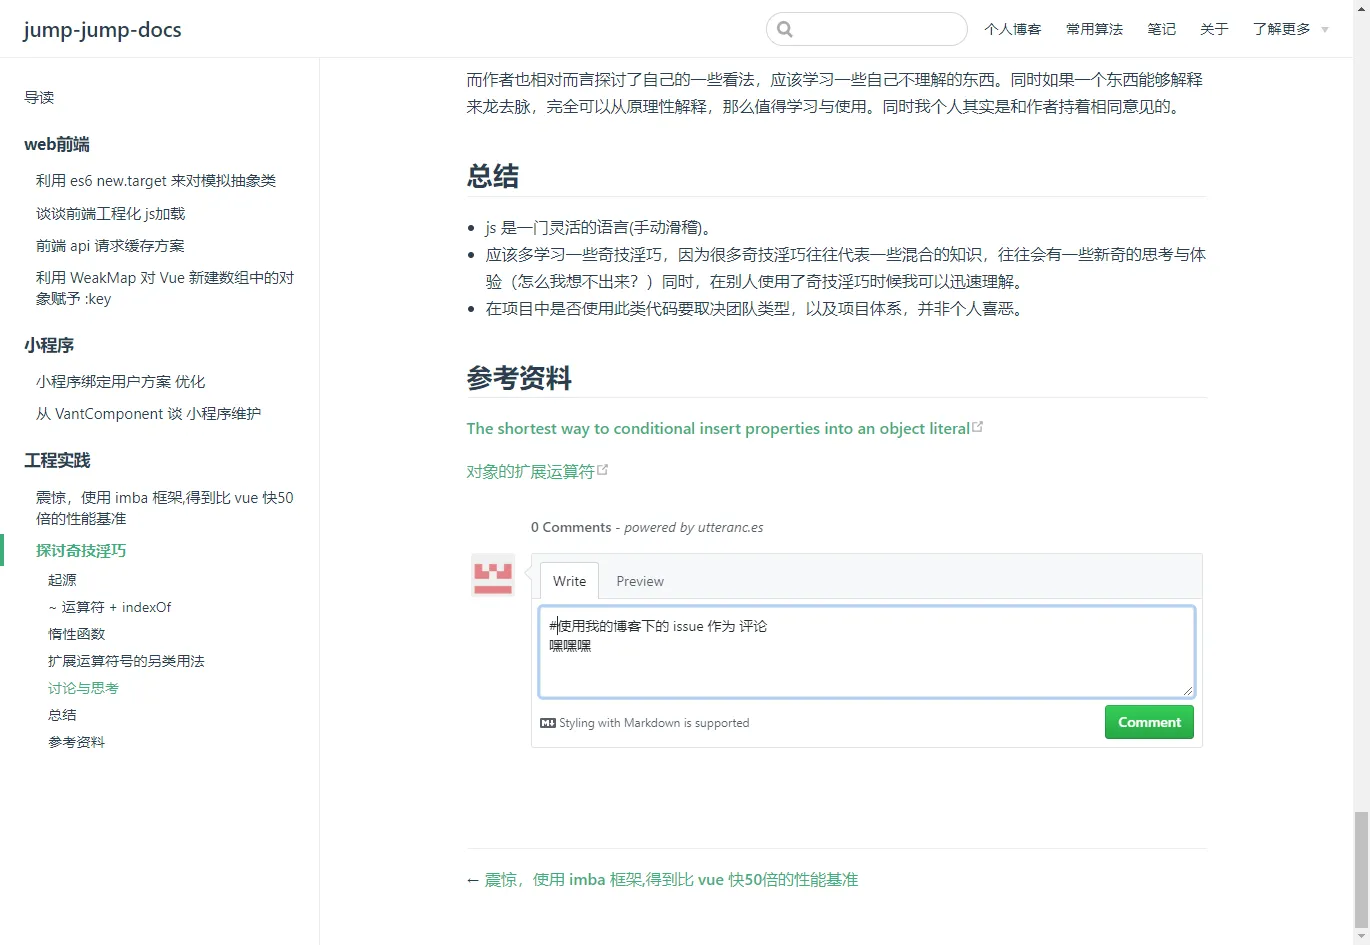Open the 关于 page link
This screenshot has height=945, width=1370.
coord(1214,29)
